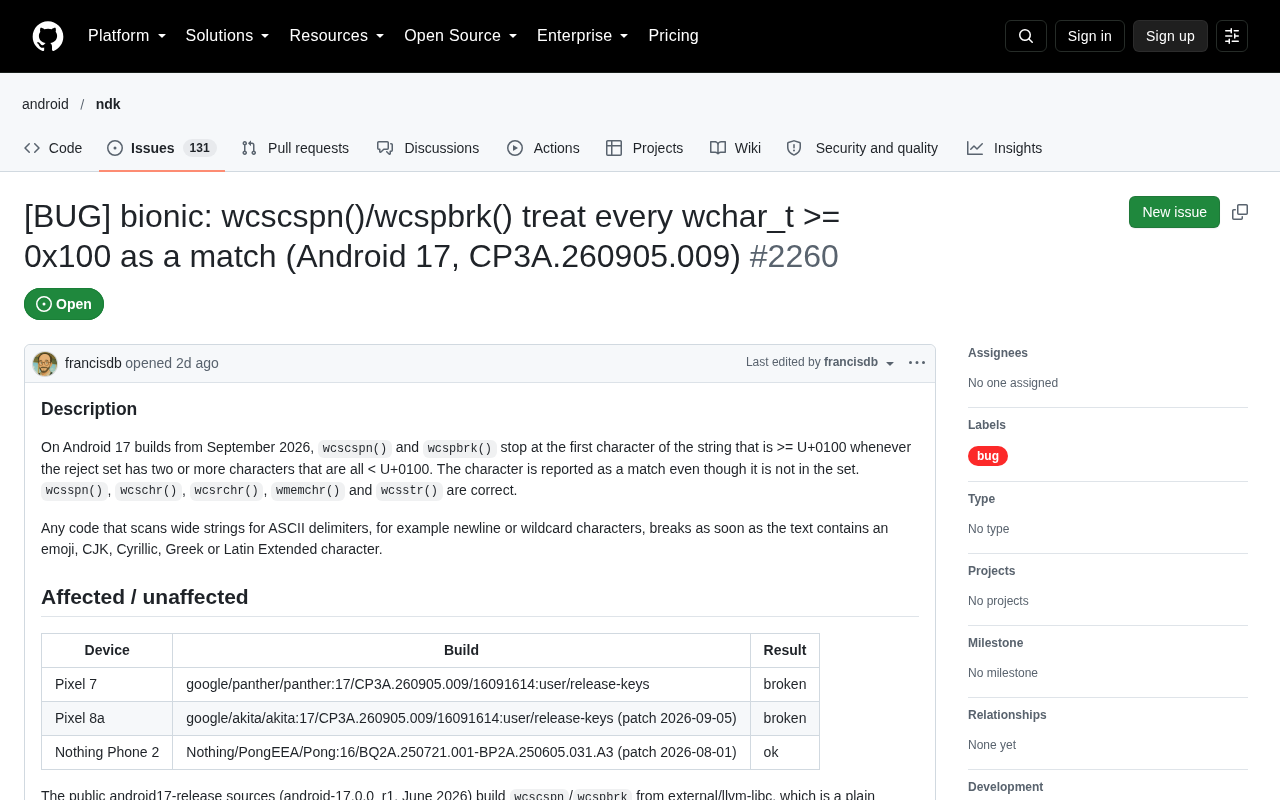Open the Discussions tab
This screenshot has height=800, width=1280.
click(x=428, y=148)
